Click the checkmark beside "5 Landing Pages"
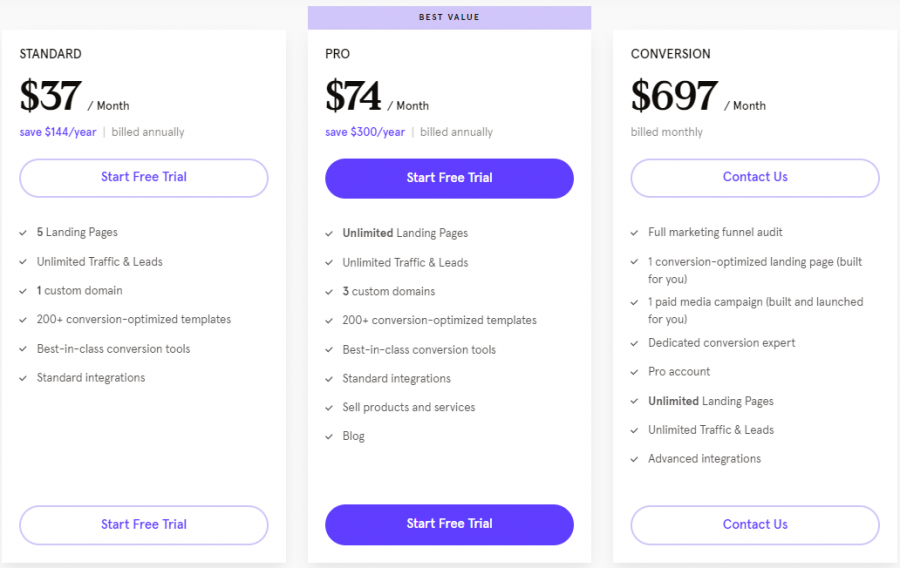This screenshot has height=568, width=900. coord(24,233)
